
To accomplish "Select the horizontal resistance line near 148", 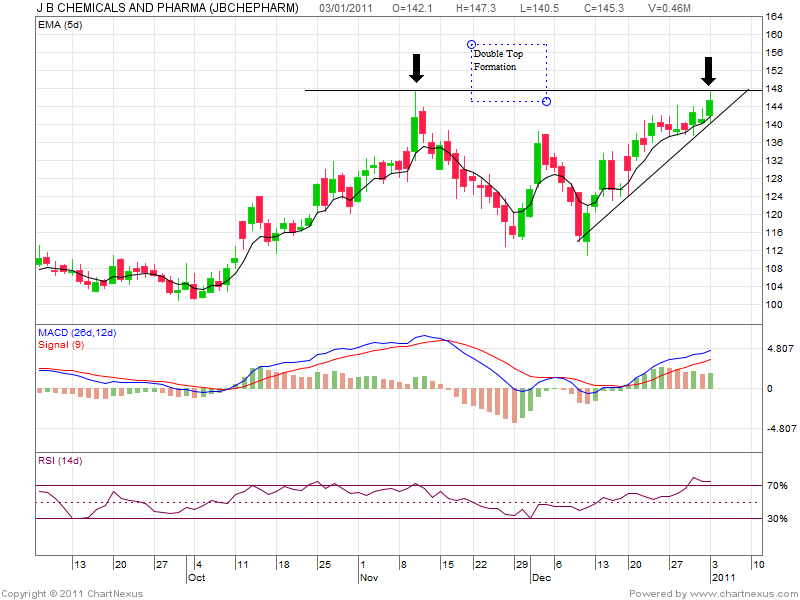I will [x=360, y=90].
